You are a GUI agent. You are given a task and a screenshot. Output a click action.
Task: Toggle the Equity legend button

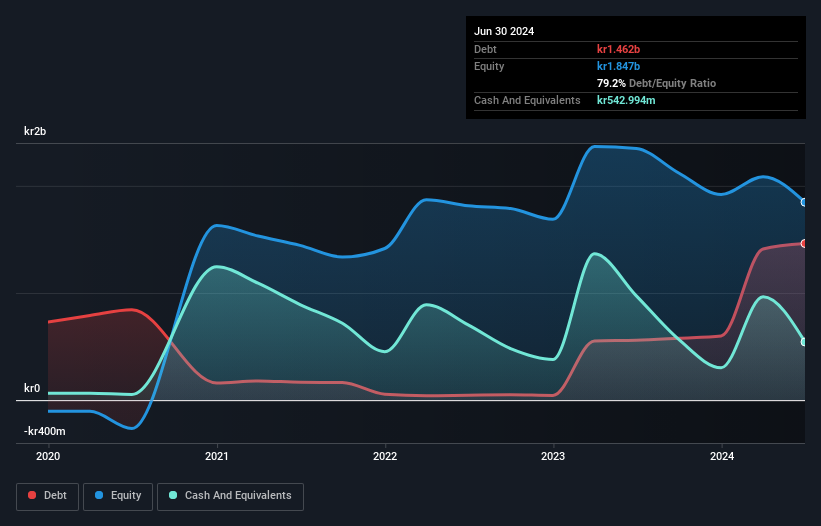point(118,496)
